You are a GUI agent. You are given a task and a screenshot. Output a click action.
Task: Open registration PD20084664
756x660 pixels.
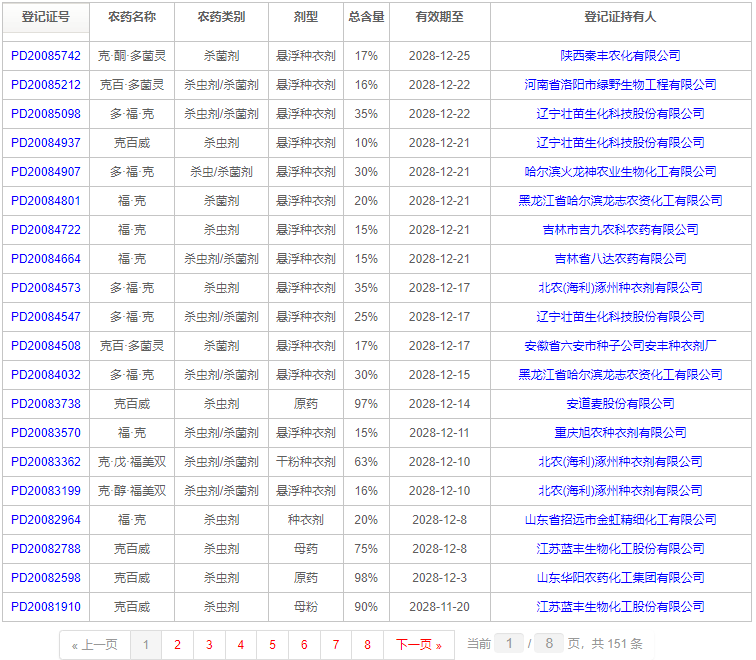(x=46, y=259)
